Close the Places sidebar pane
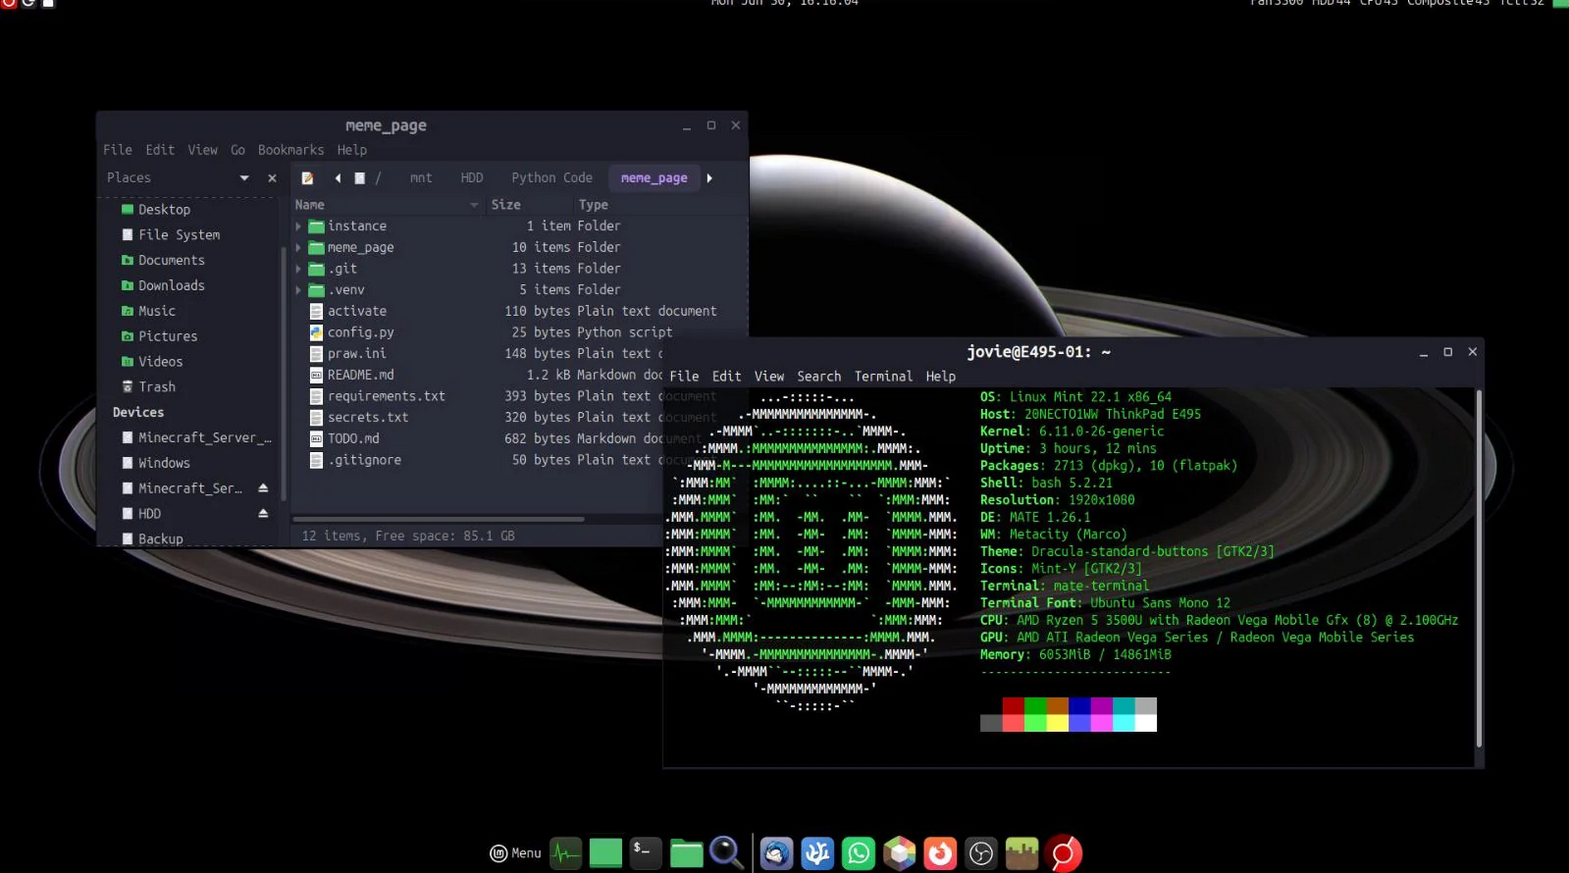 coord(272,178)
